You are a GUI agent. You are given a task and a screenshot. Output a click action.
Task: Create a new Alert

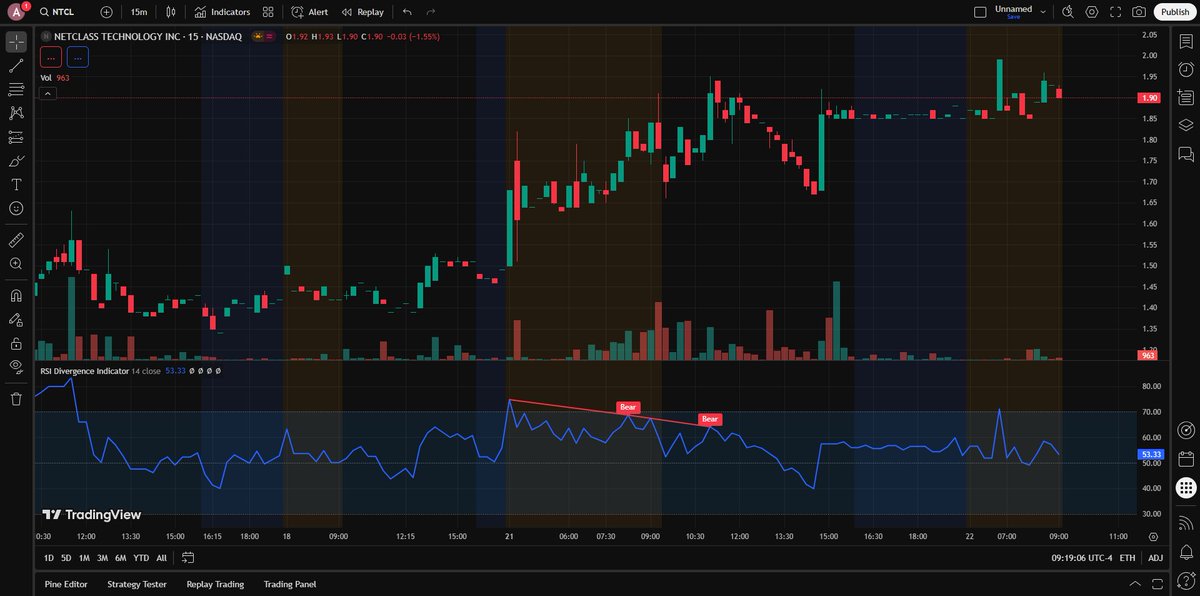309,12
